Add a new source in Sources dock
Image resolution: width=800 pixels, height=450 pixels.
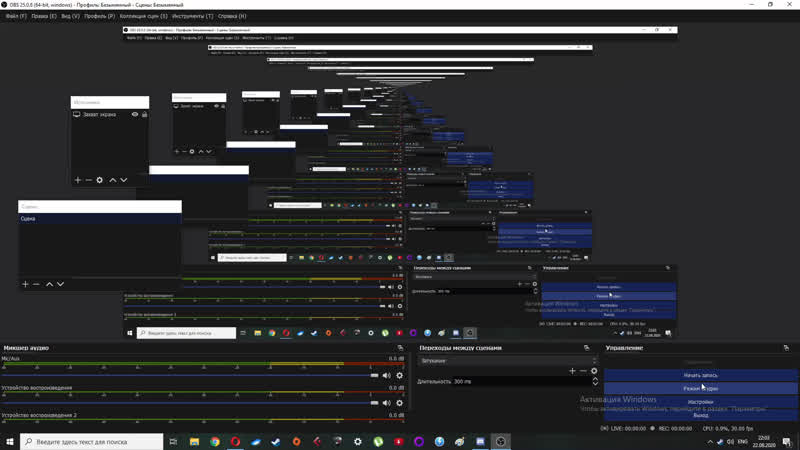(78, 180)
